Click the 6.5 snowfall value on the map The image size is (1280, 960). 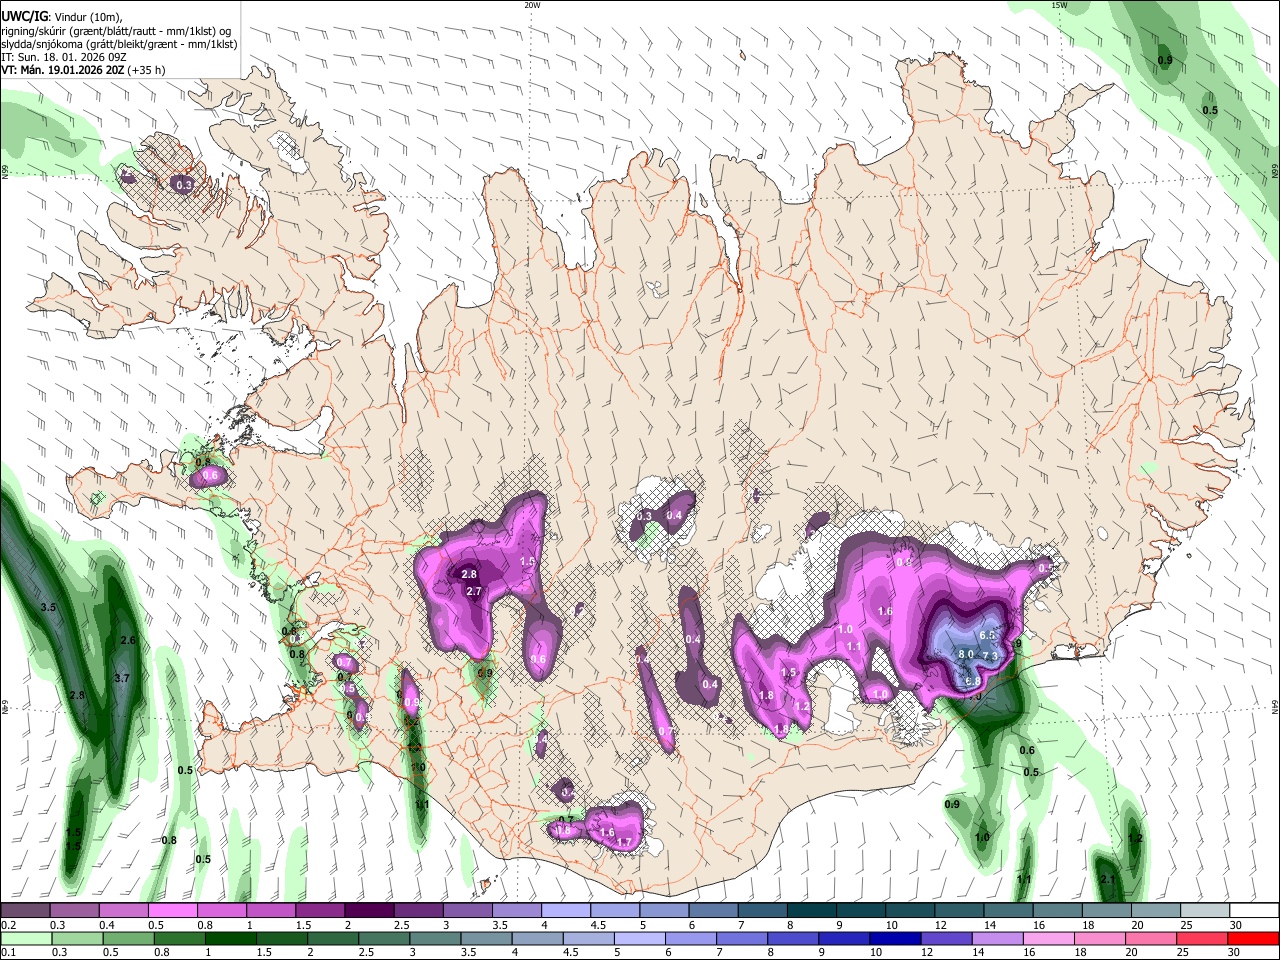pos(988,635)
